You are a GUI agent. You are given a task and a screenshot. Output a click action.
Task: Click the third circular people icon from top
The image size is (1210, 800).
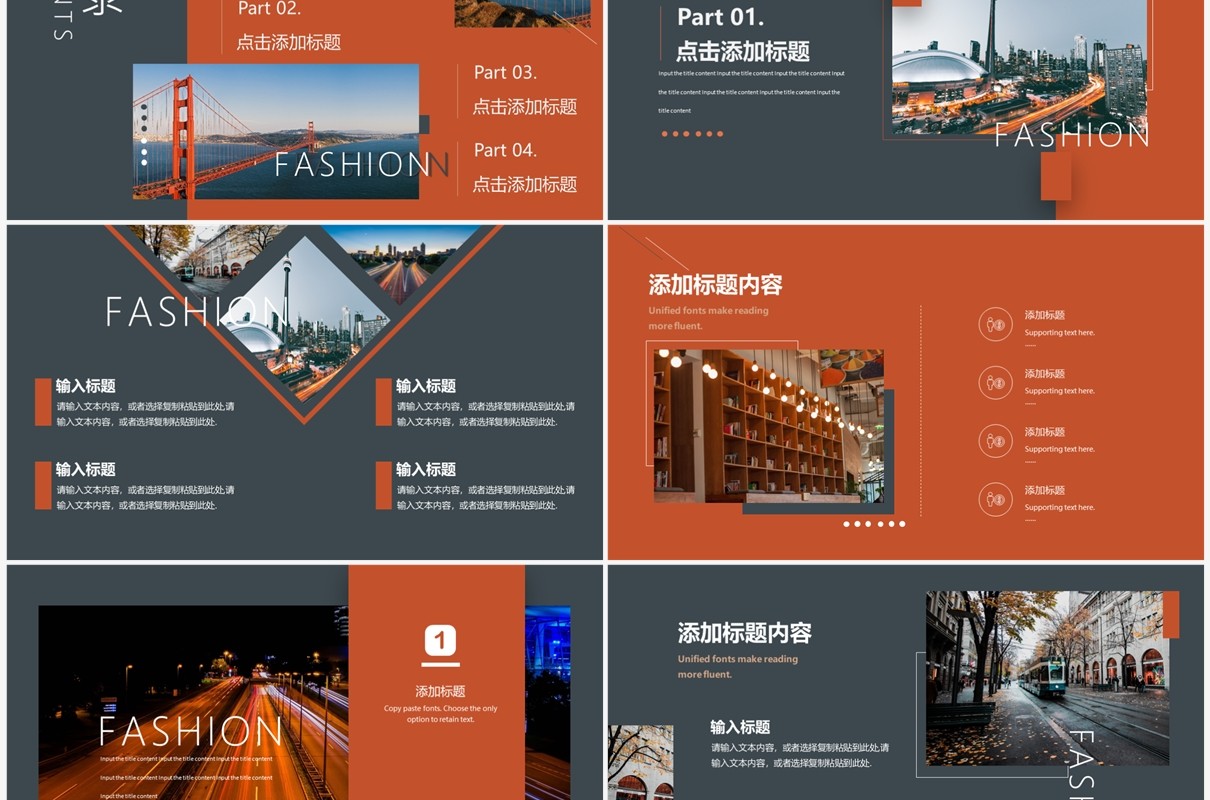click(x=995, y=440)
